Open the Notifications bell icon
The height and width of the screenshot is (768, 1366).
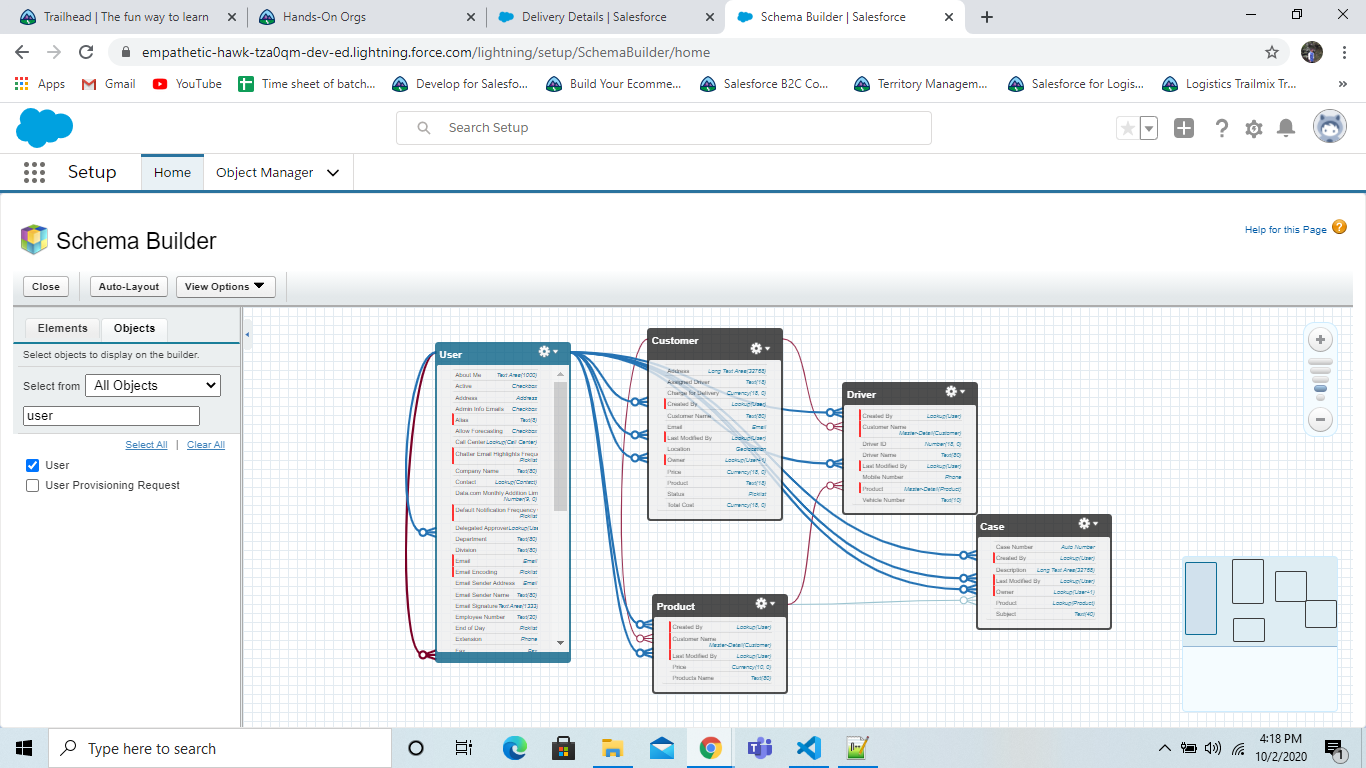point(1287,128)
